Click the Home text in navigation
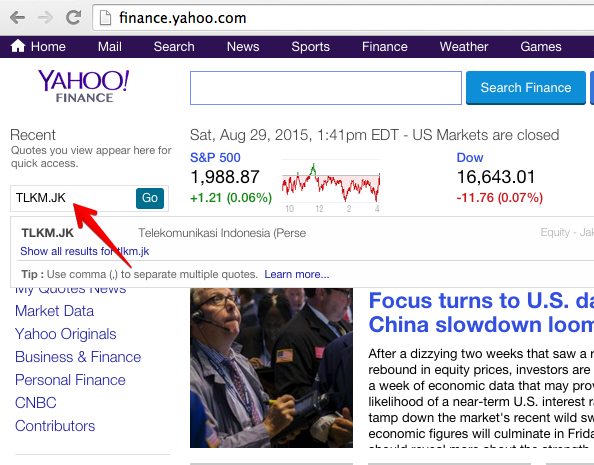 [48, 47]
